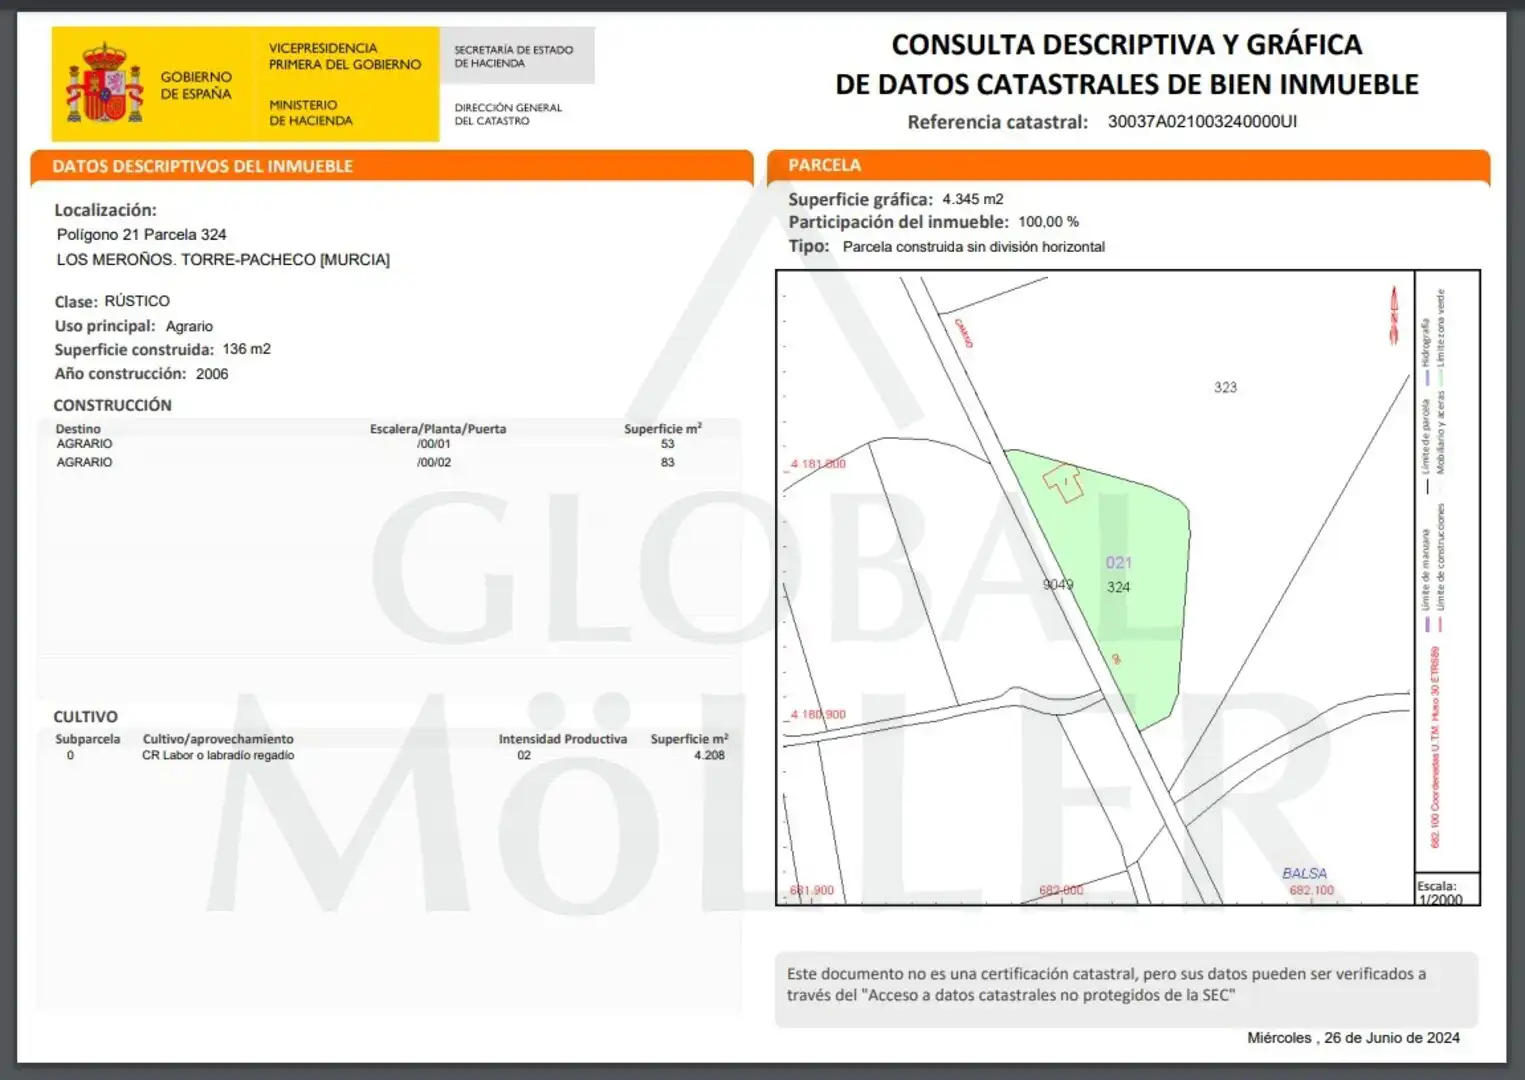1525x1080 pixels.
Task: Click the 'Cultivo/aprovechamiento' column header
Action: coord(218,739)
